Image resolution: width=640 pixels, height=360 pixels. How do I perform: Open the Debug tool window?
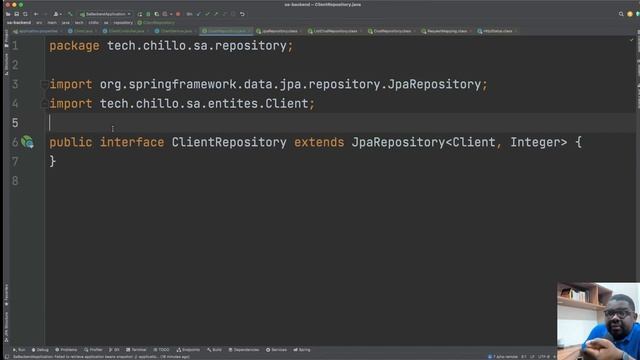coord(40,350)
